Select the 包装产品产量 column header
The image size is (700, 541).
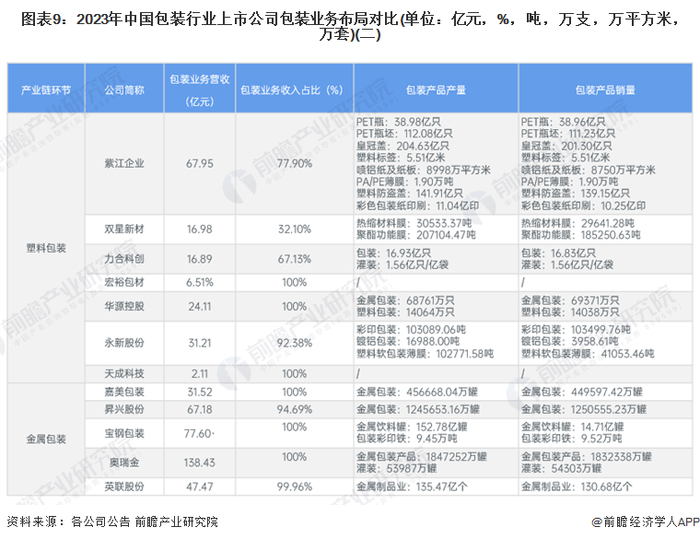[436, 90]
